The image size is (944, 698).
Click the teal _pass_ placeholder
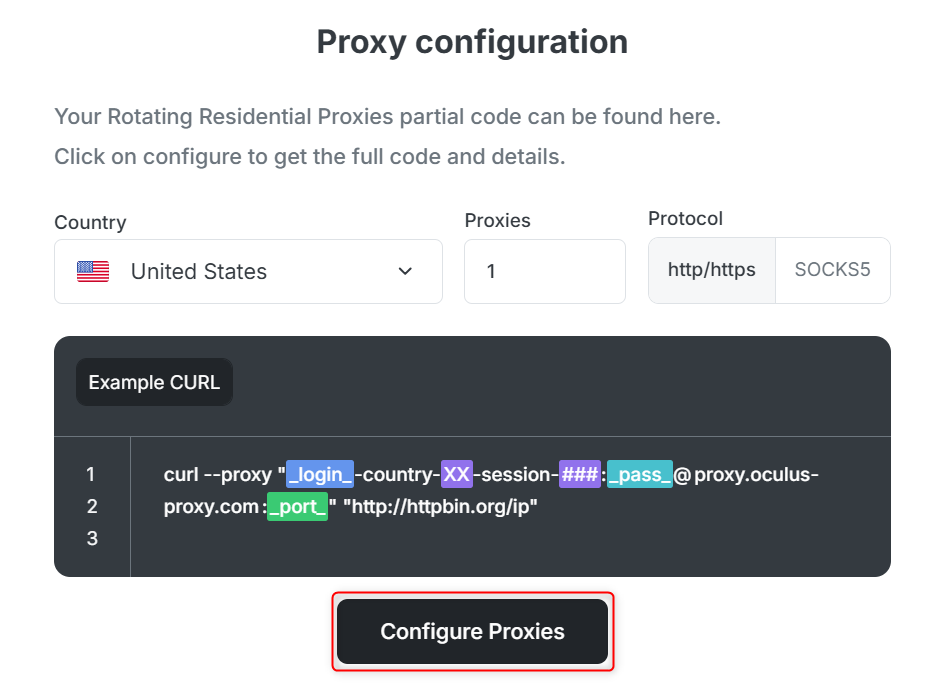[639, 474]
